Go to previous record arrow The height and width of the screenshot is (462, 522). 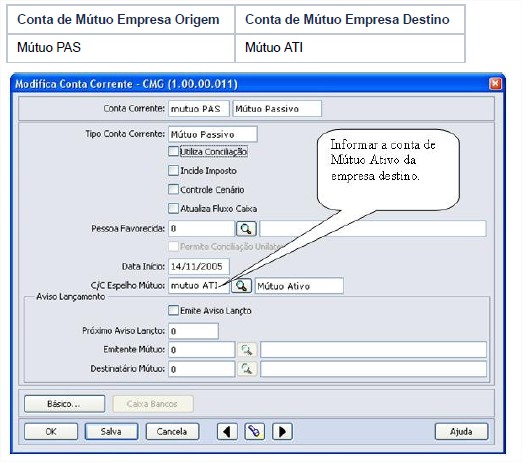227,432
